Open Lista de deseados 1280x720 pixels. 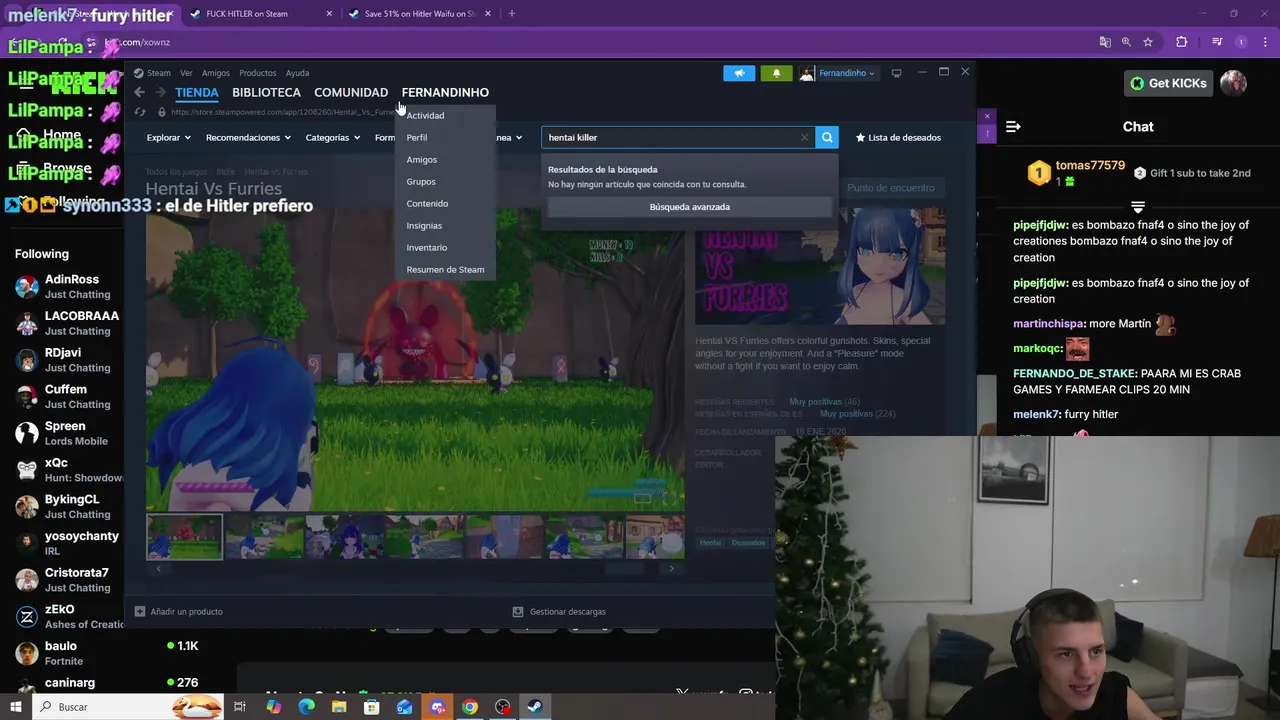pyautogui.click(x=898, y=138)
